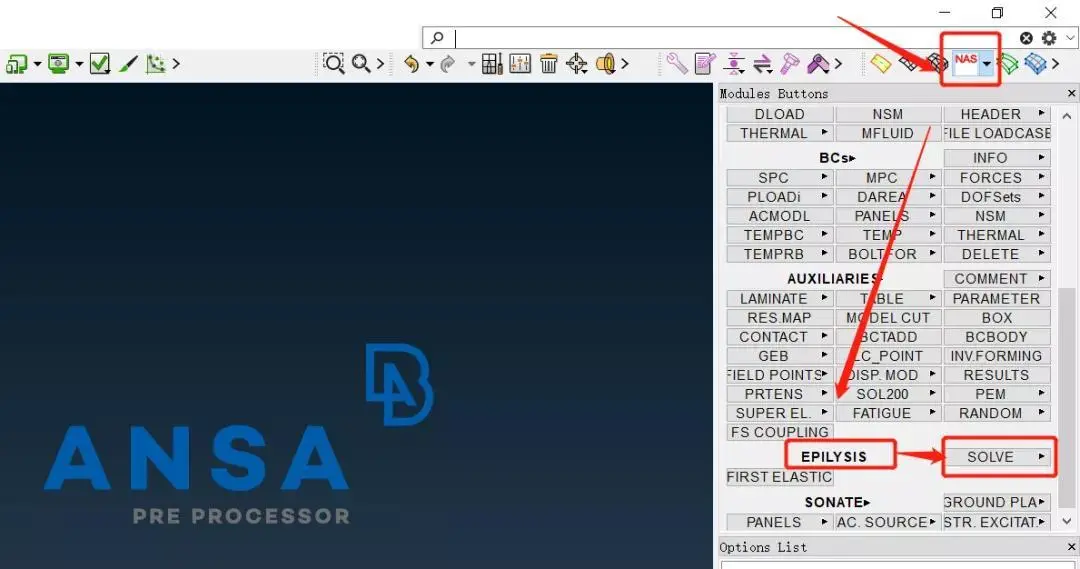The height and width of the screenshot is (569, 1080).
Task: Click the BCTADD button
Action: pyautogui.click(x=888, y=337)
